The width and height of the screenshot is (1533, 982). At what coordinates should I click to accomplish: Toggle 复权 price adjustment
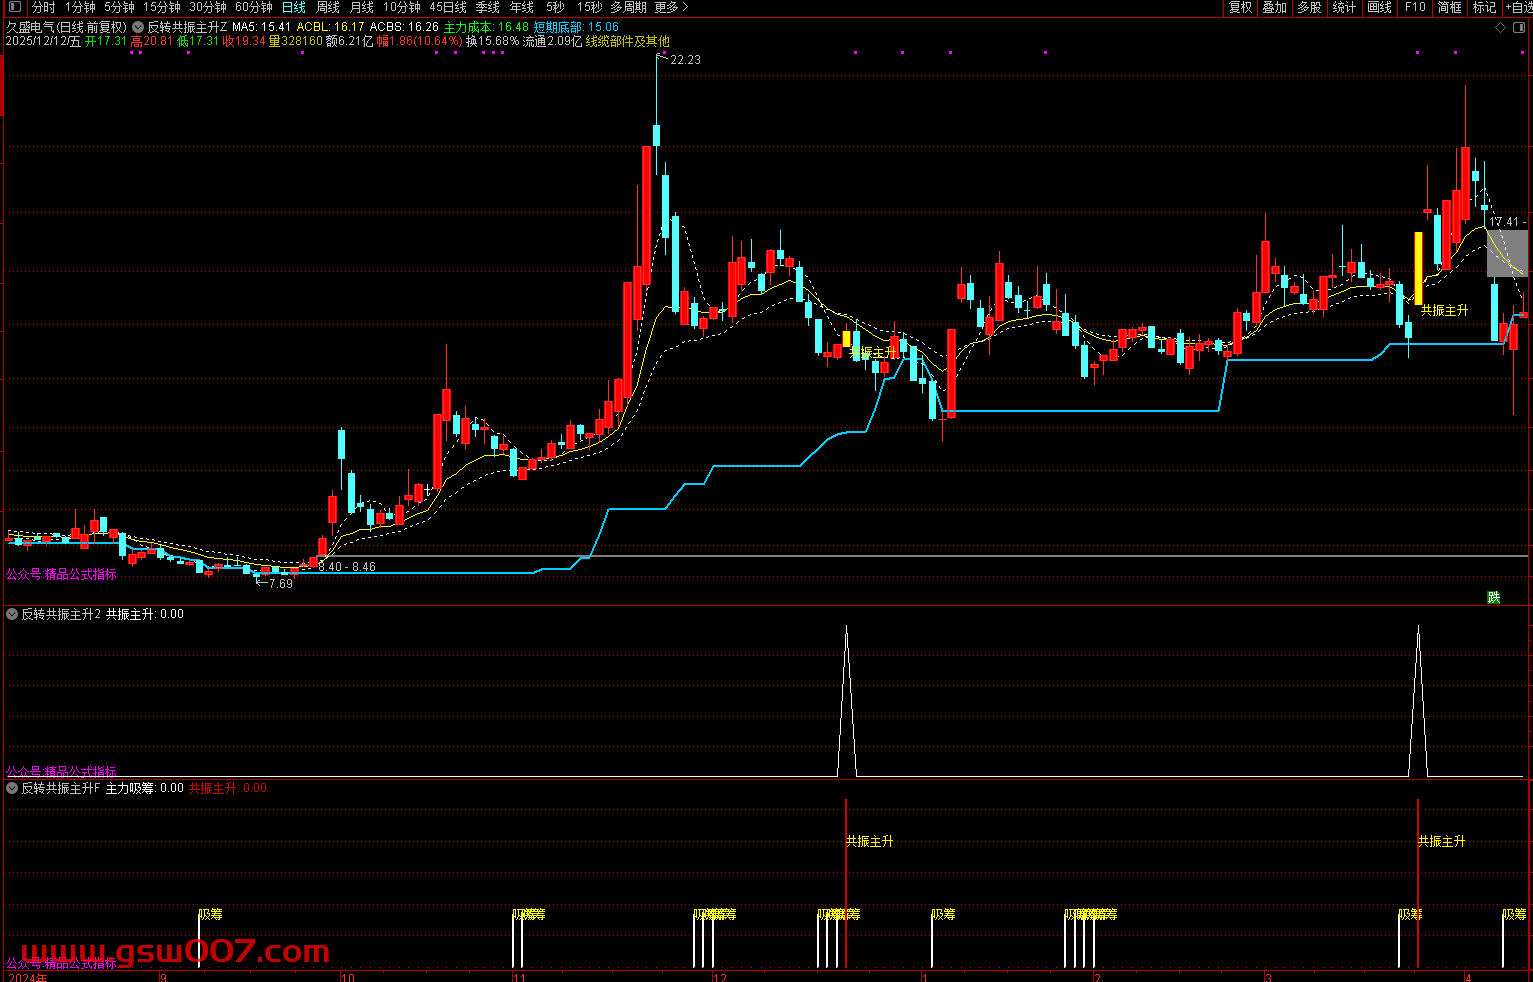pyautogui.click(x=1240, y=7)
